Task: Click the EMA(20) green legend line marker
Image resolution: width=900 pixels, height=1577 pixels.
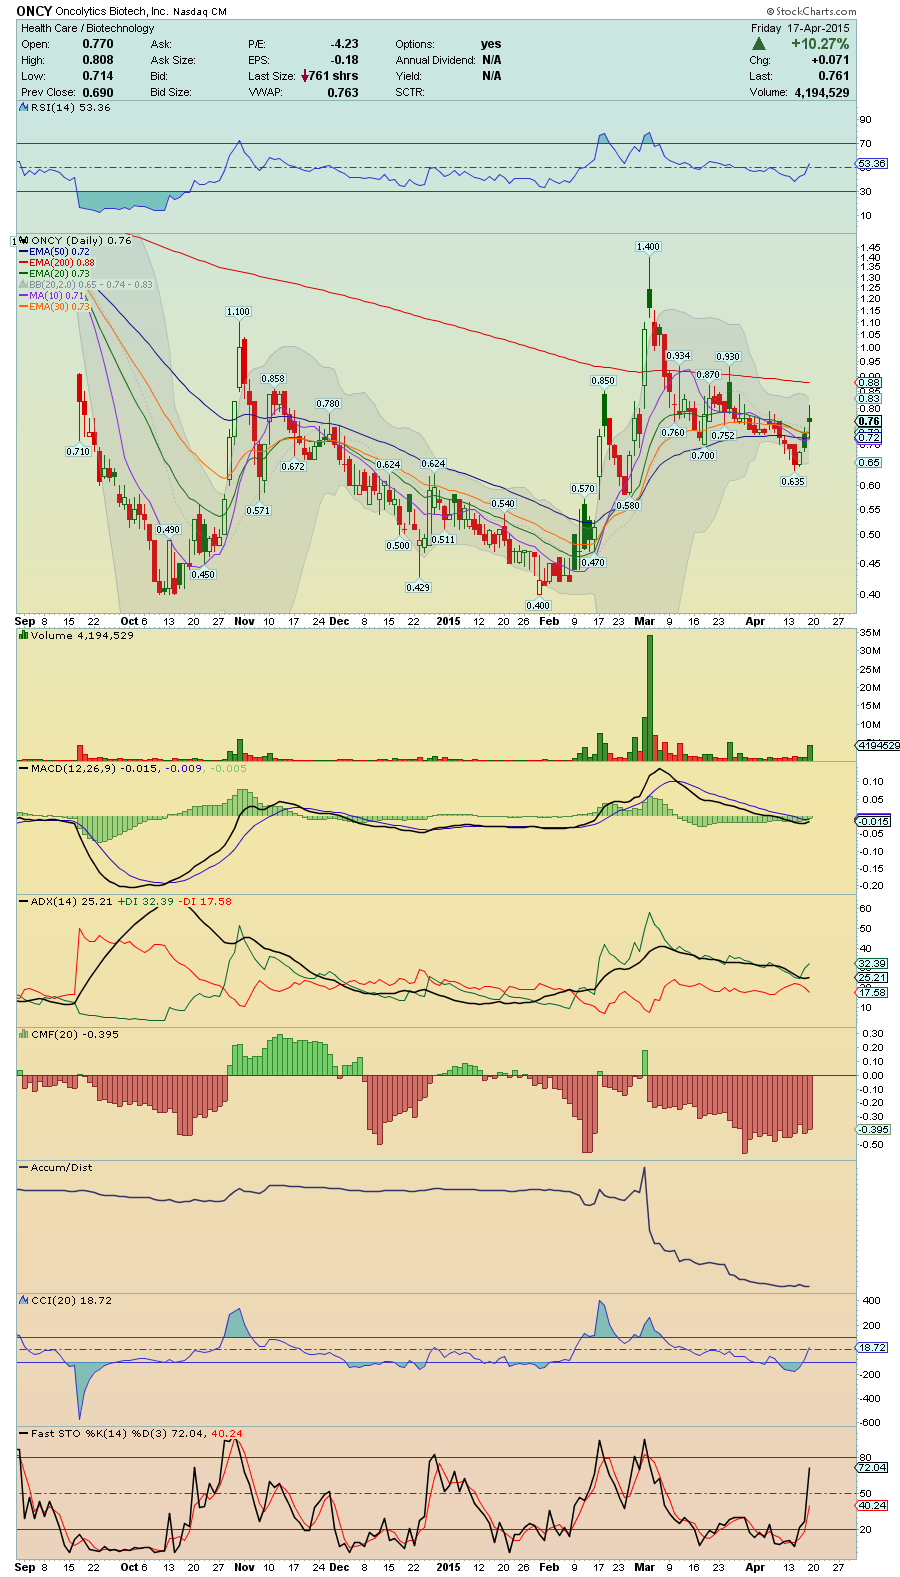Action: (x=23, y=274)
